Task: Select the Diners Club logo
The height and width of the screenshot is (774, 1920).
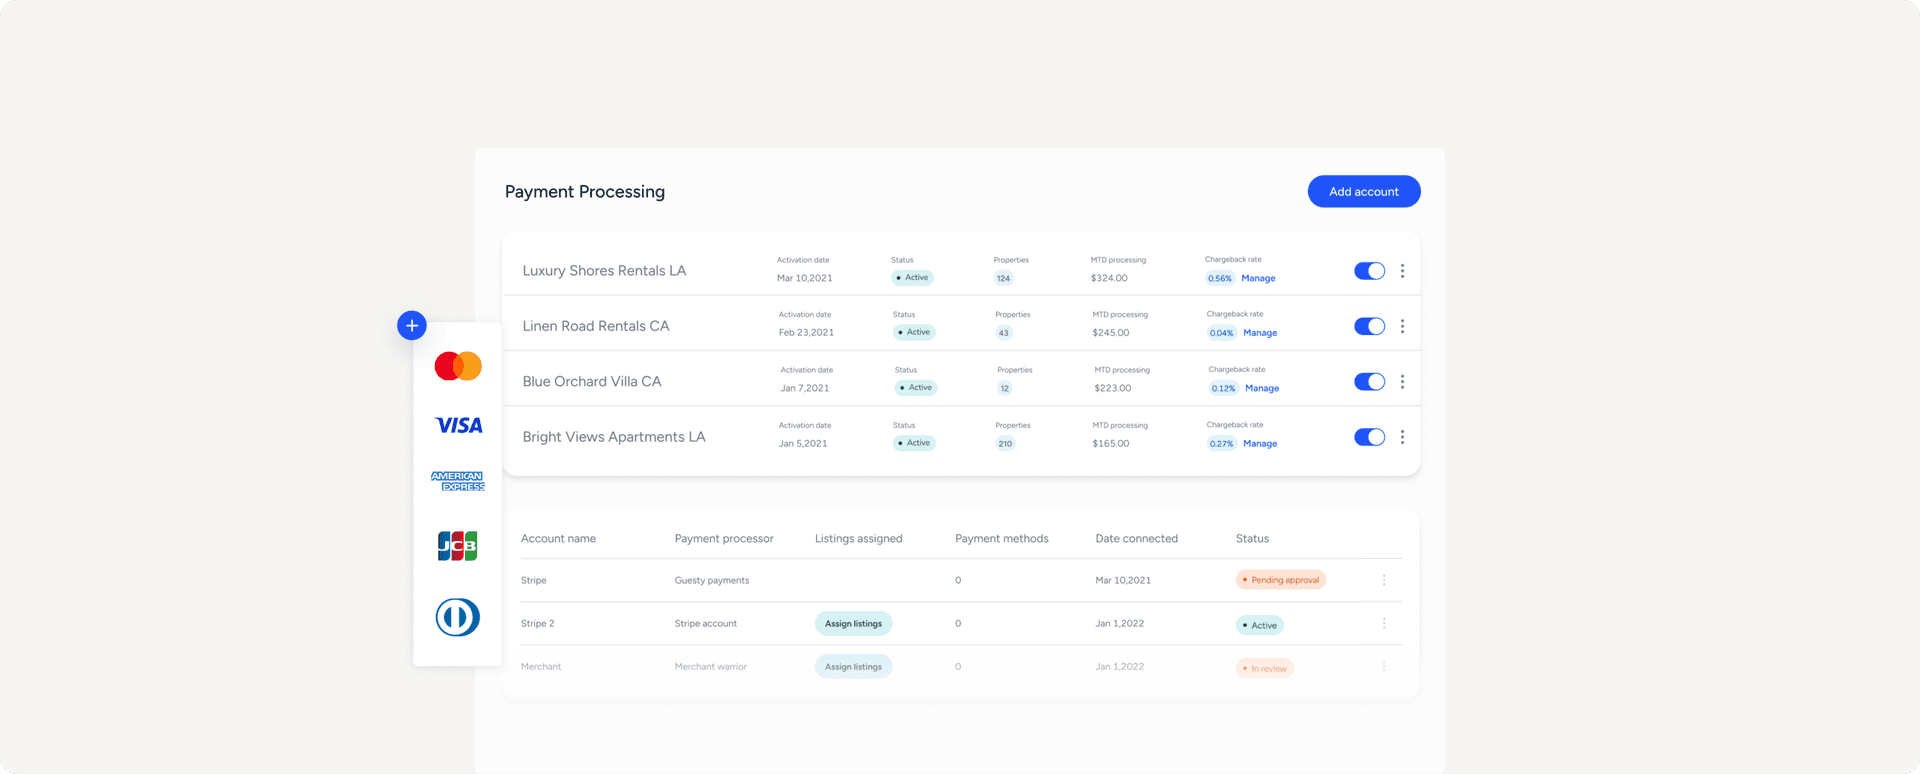Action: click(x=458, y=617)
